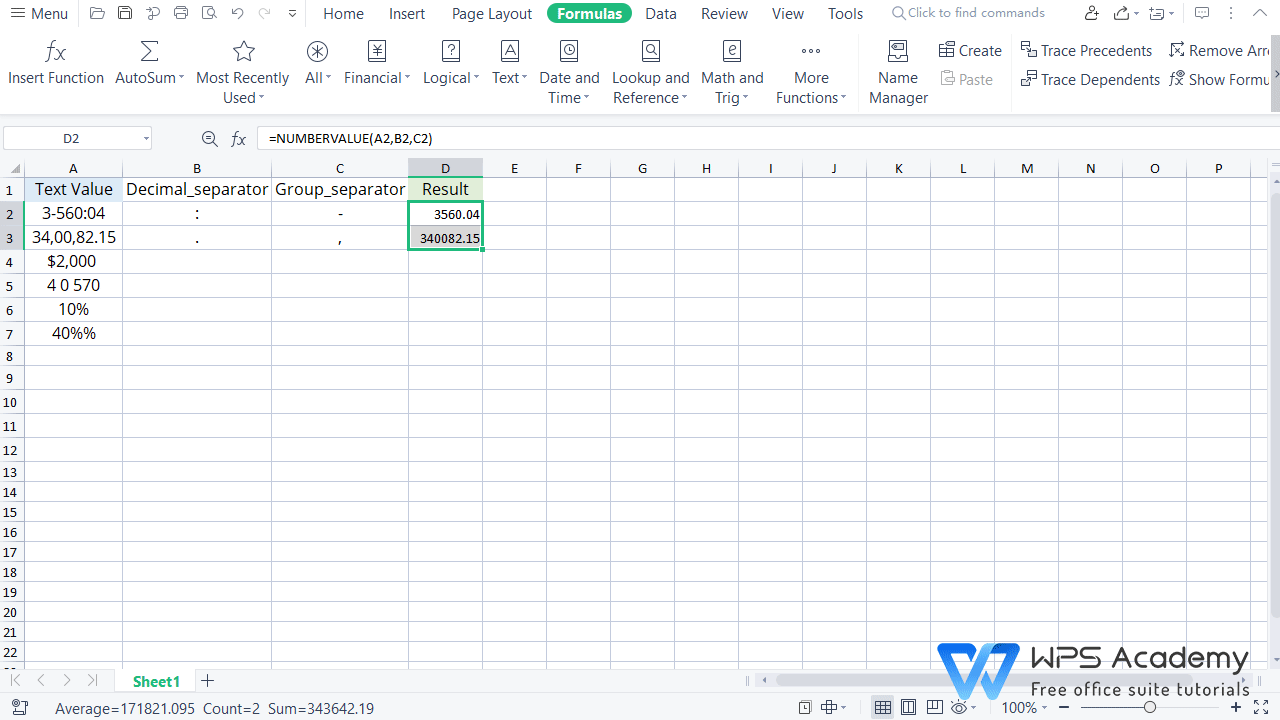Switch to Page Layout view in status bar
Viewport: 1280px width, 720px height.
(908, 707)
